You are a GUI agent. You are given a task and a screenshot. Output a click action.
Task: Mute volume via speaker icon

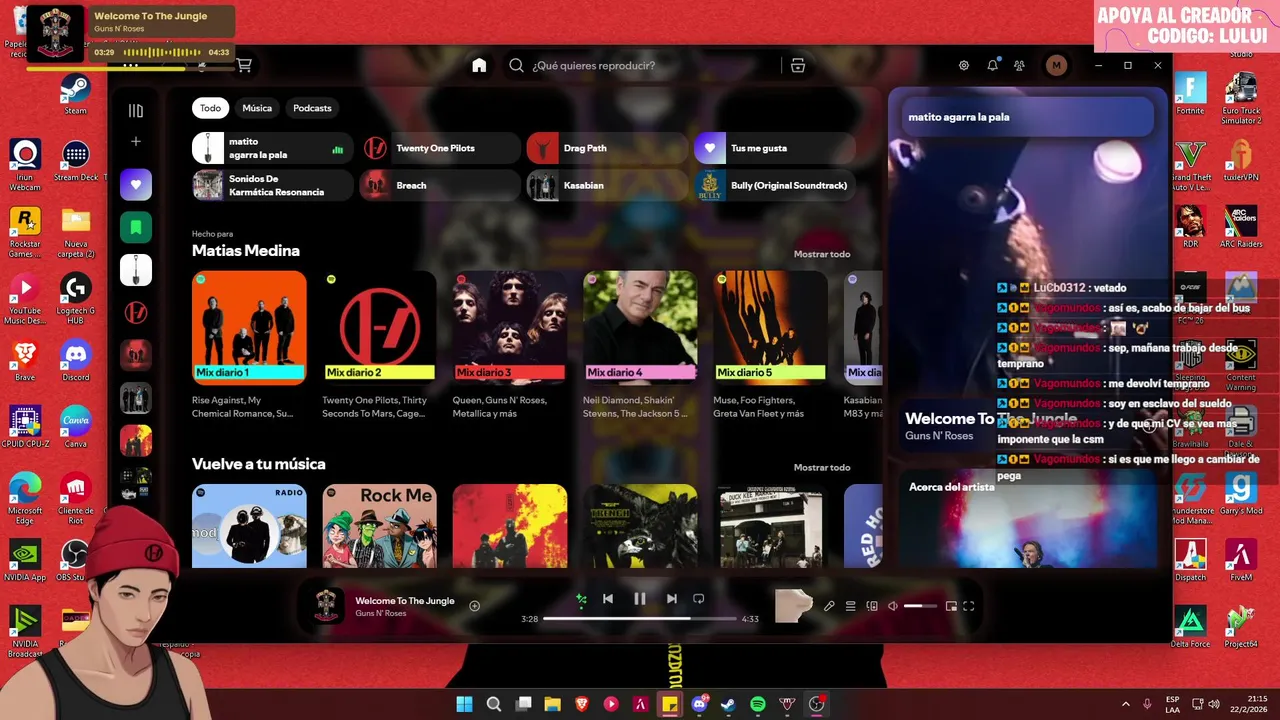893,606
